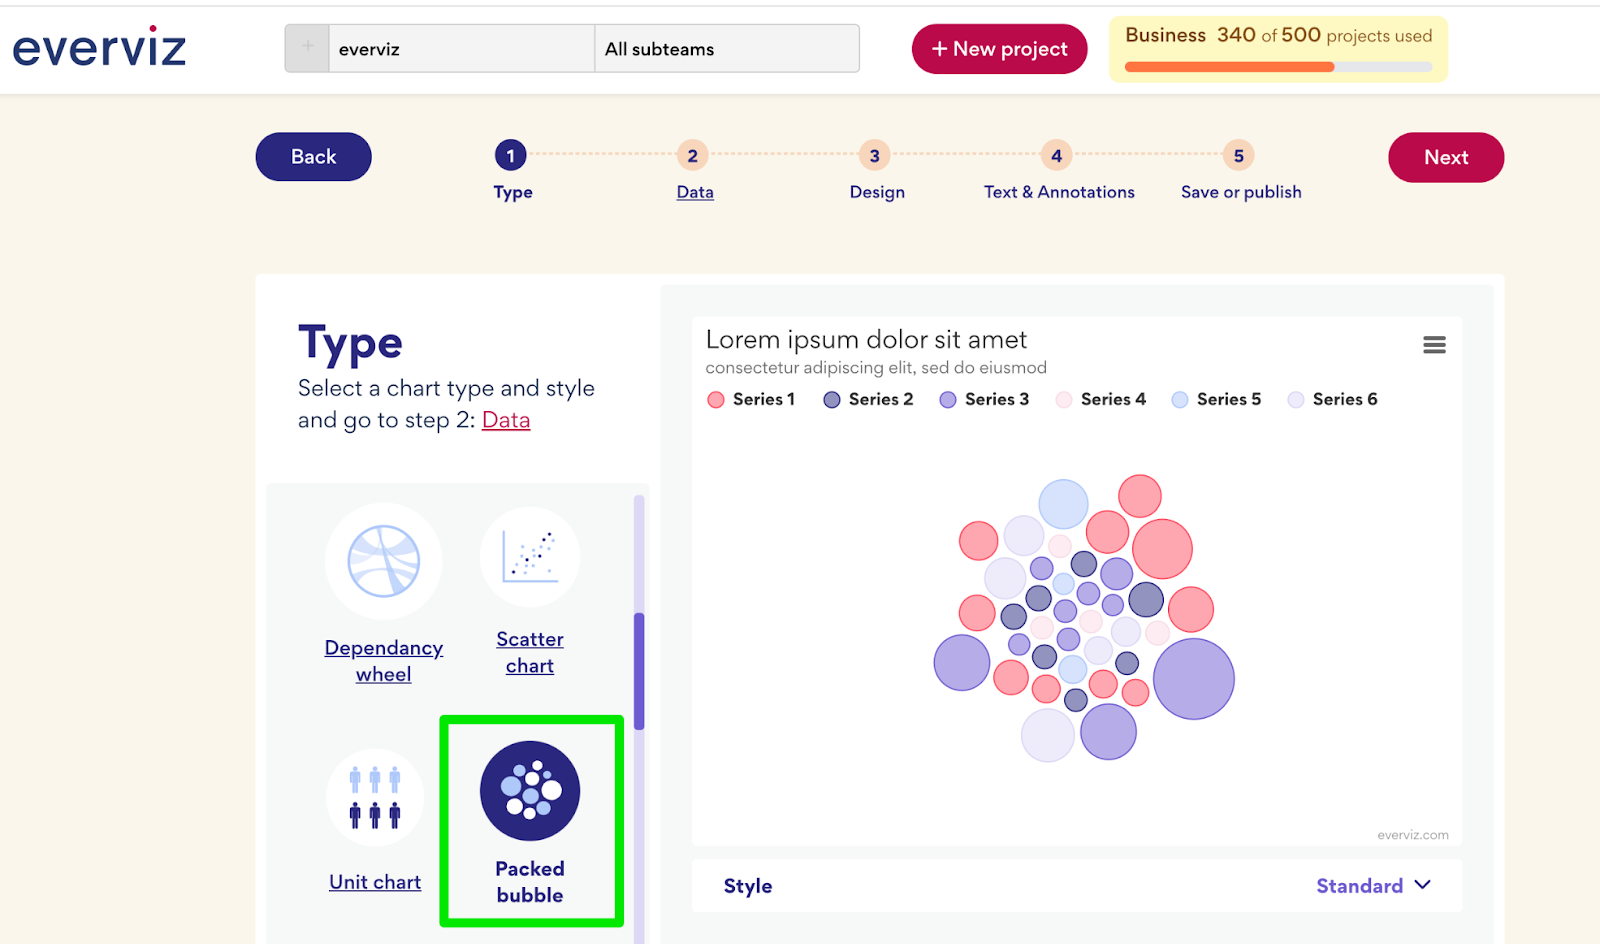Toggle Series 2 legend visibility
Image resolution: width=1600 pixels, height=944 pixels.
point(868,399)
